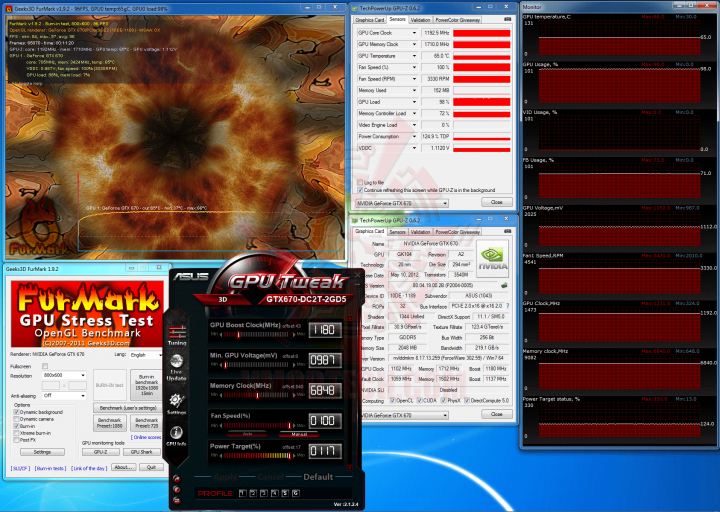
Task: Click the Power Target slider handle in GPU Tweak
Action: [x=289, y=456]
